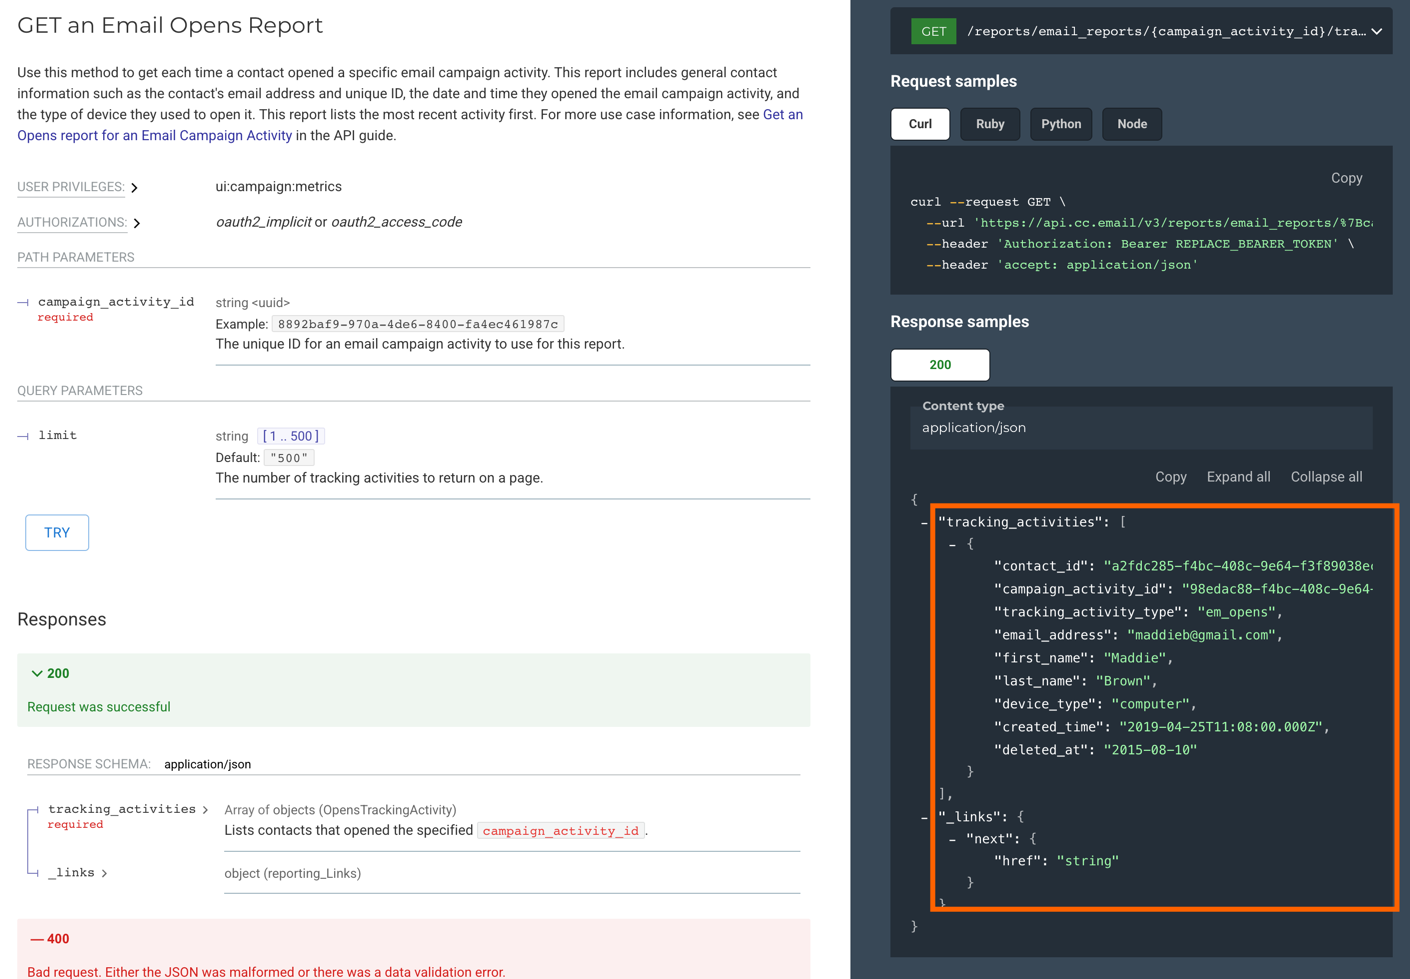The height and width of the screenshot is (979, 1410).
Task: Switch to the Node request sample
Action: coord(1132,124)
